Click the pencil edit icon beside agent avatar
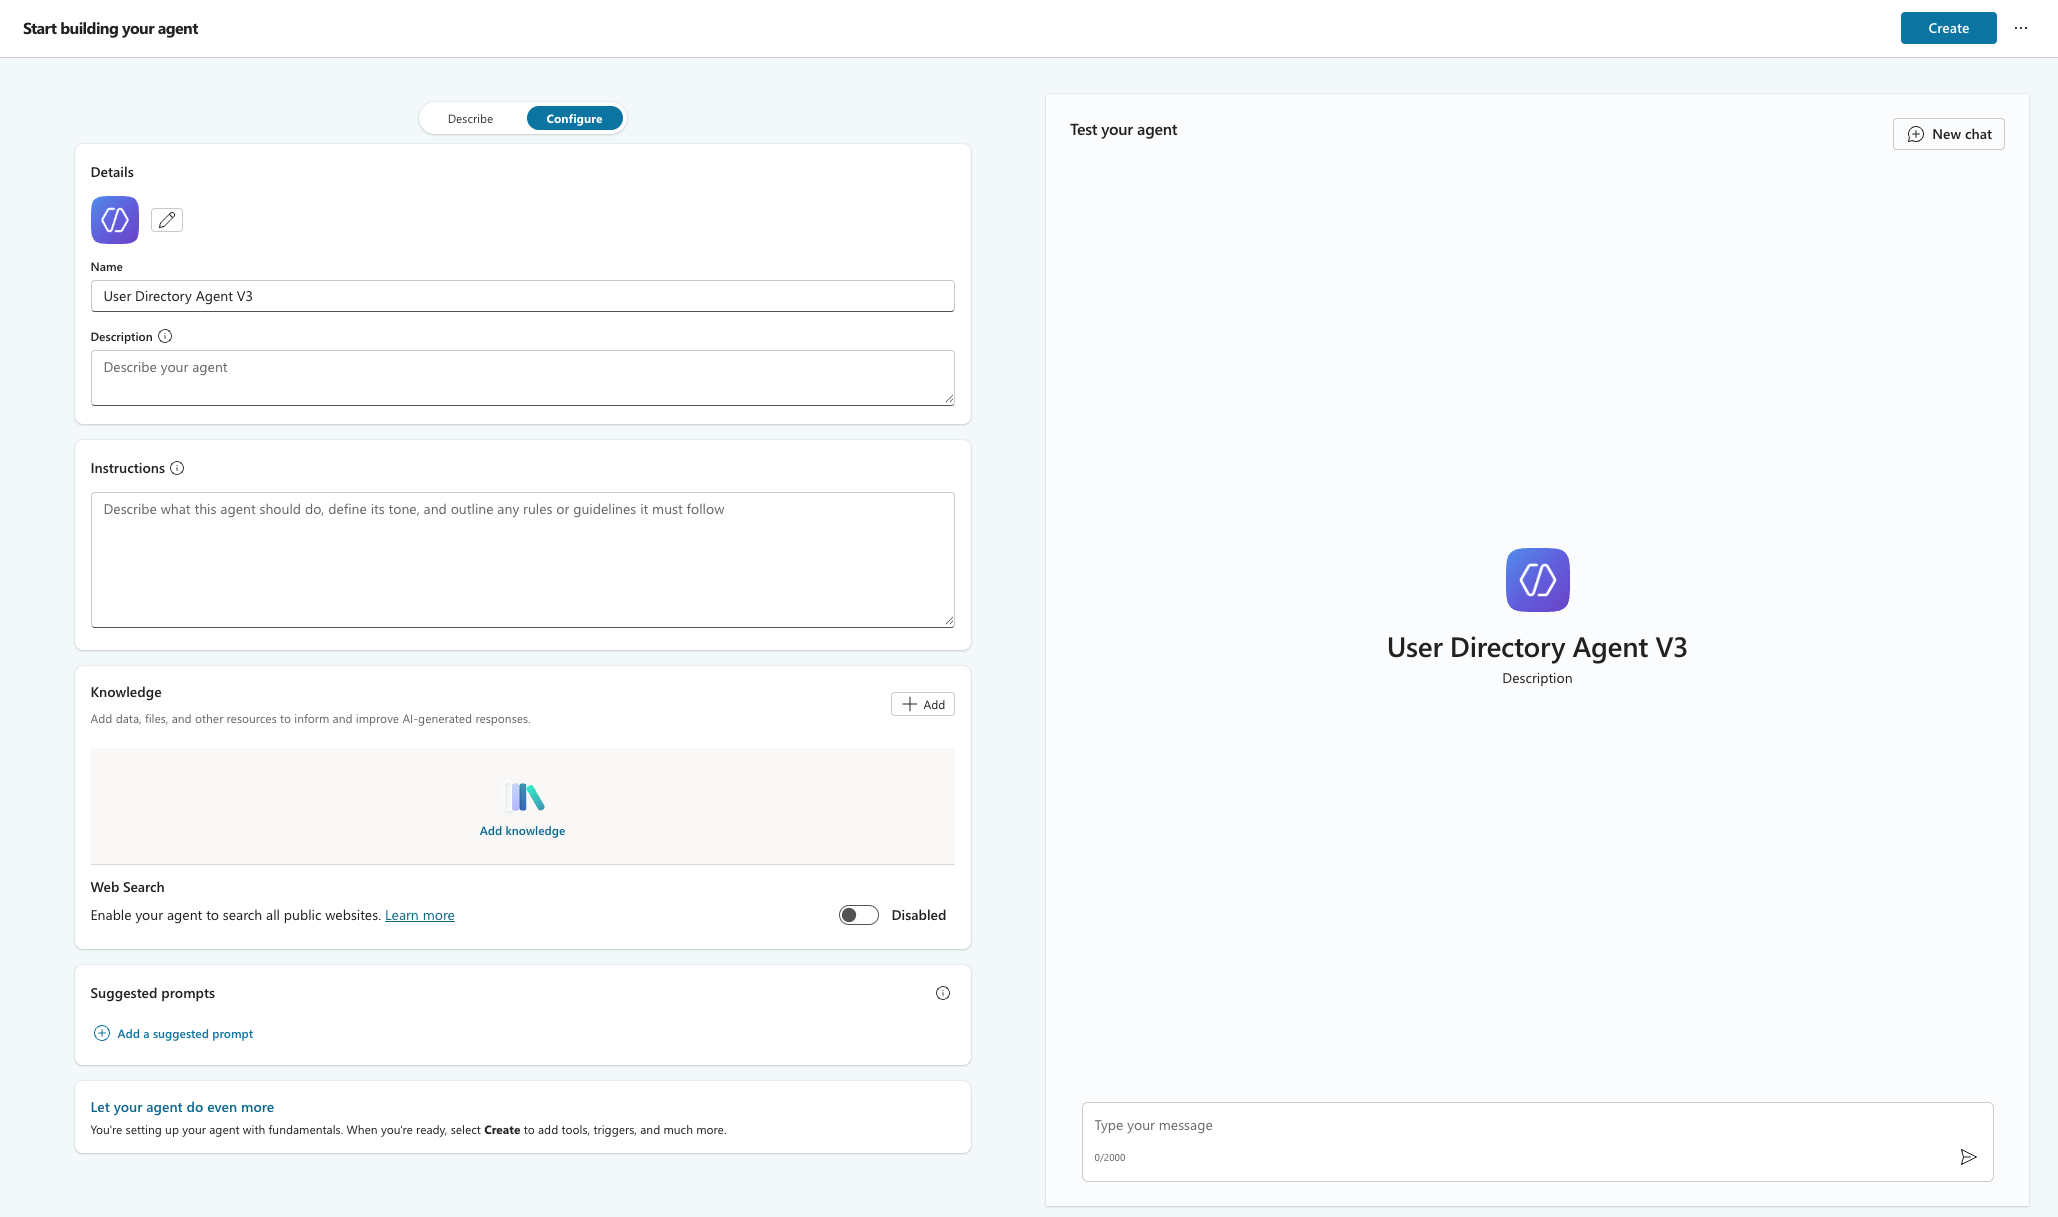Image resolution: width=2058 pixels, height=1217 pixels. pos(167,220)
